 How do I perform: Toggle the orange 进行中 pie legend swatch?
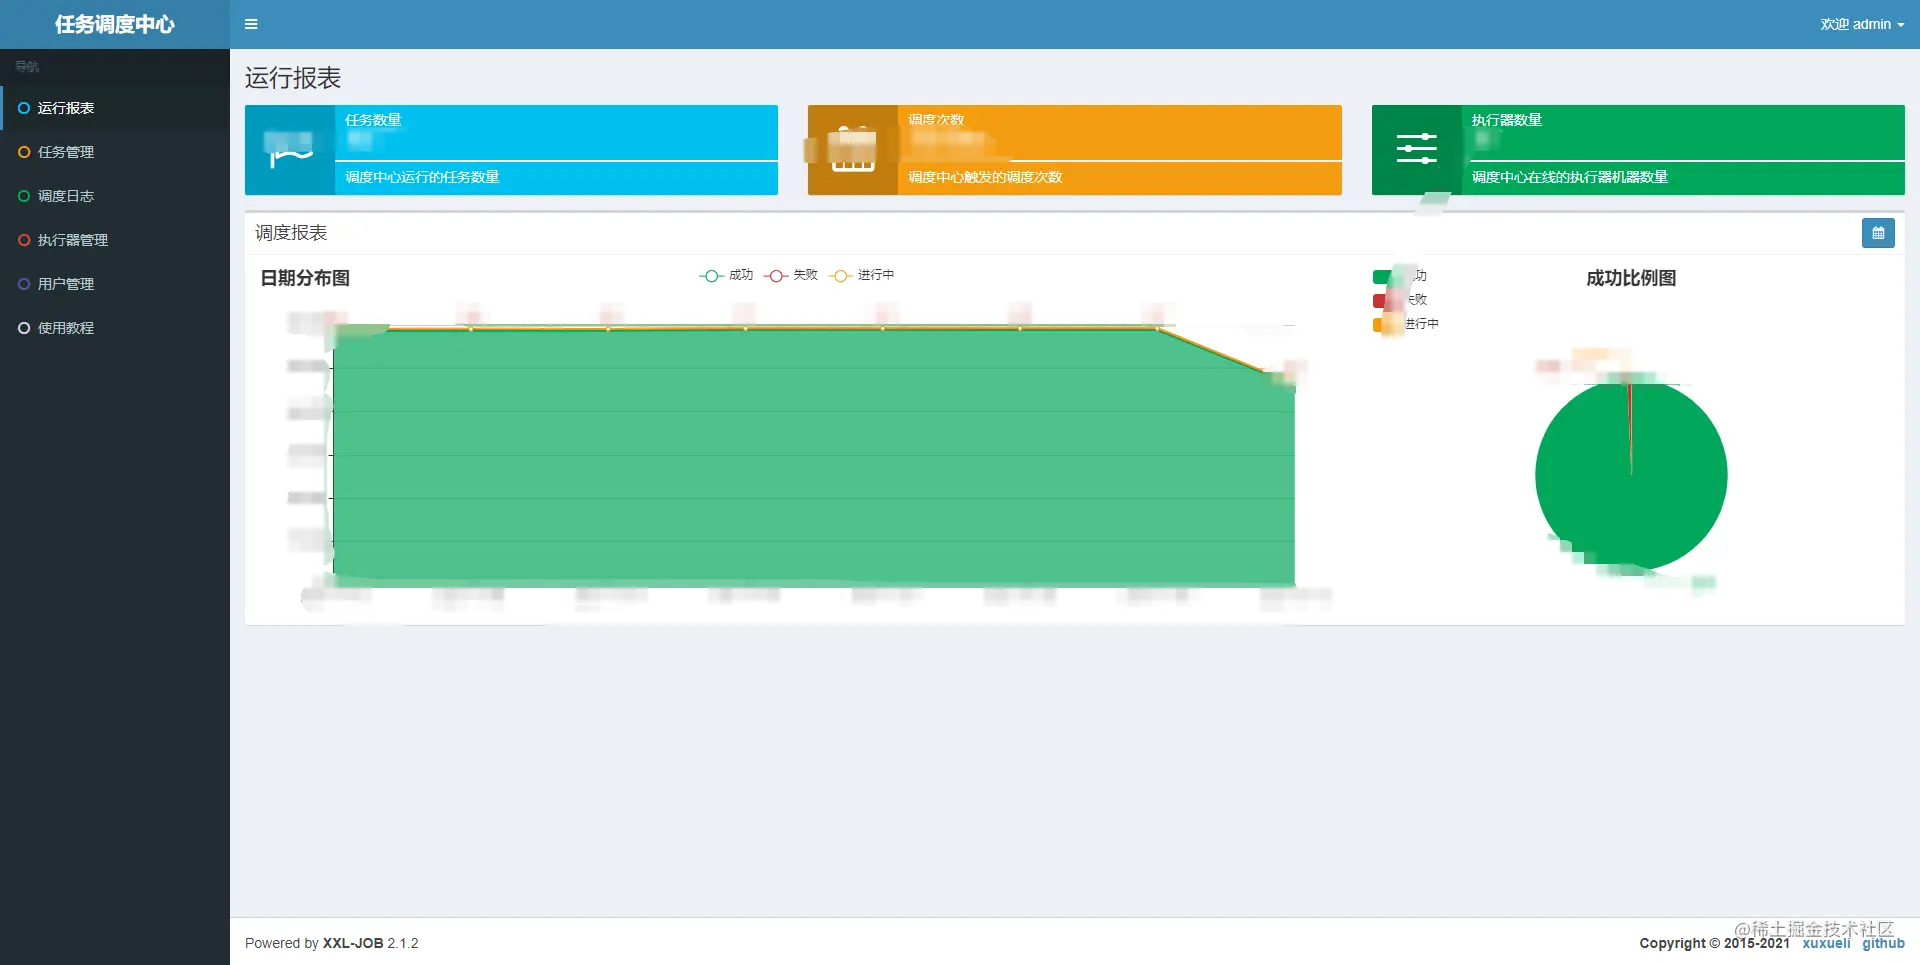[1384, 325]
